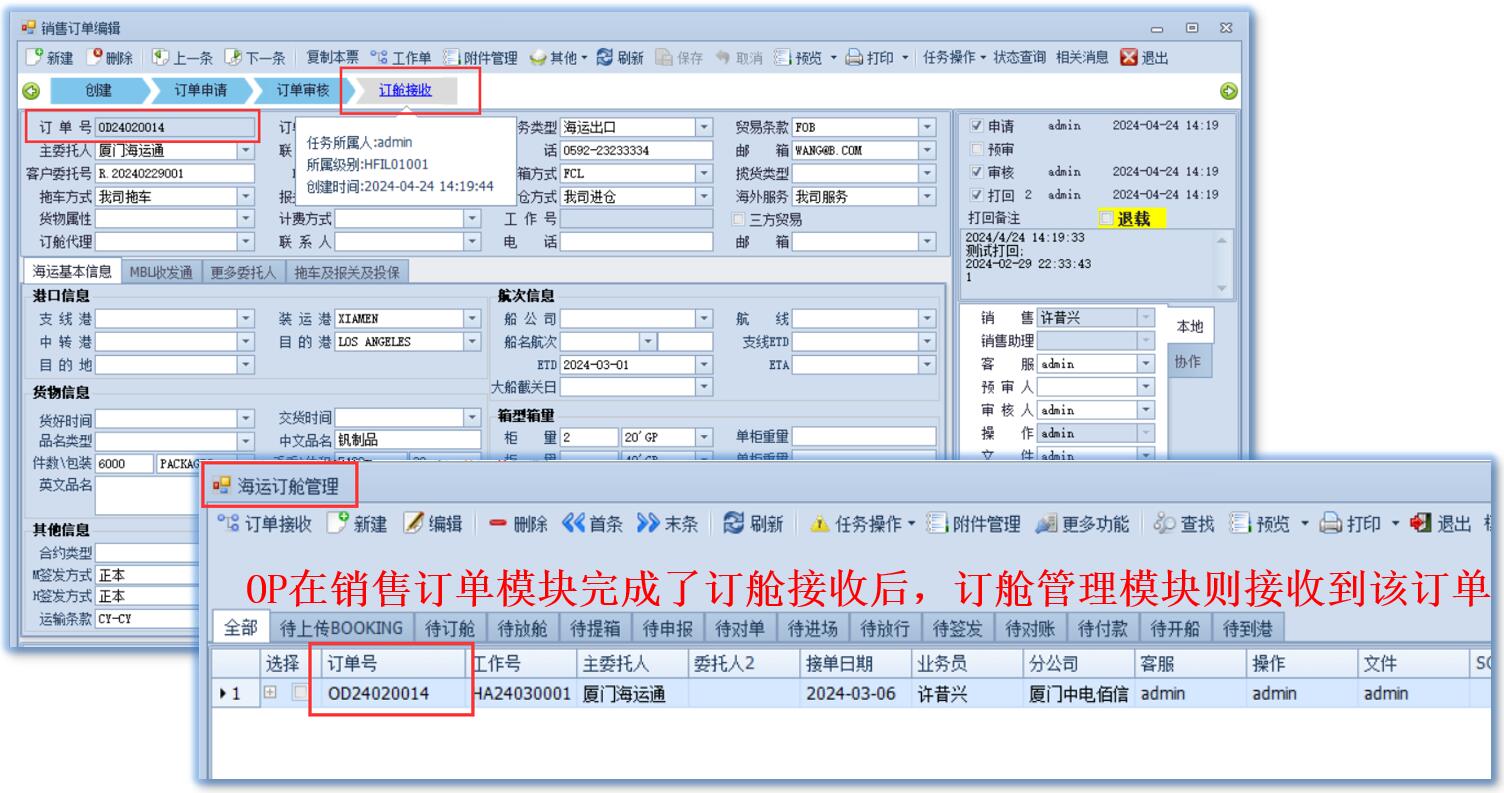Click the 新建 icon in sales order toolbar
1504x793 pixels.
coord(33,58)
